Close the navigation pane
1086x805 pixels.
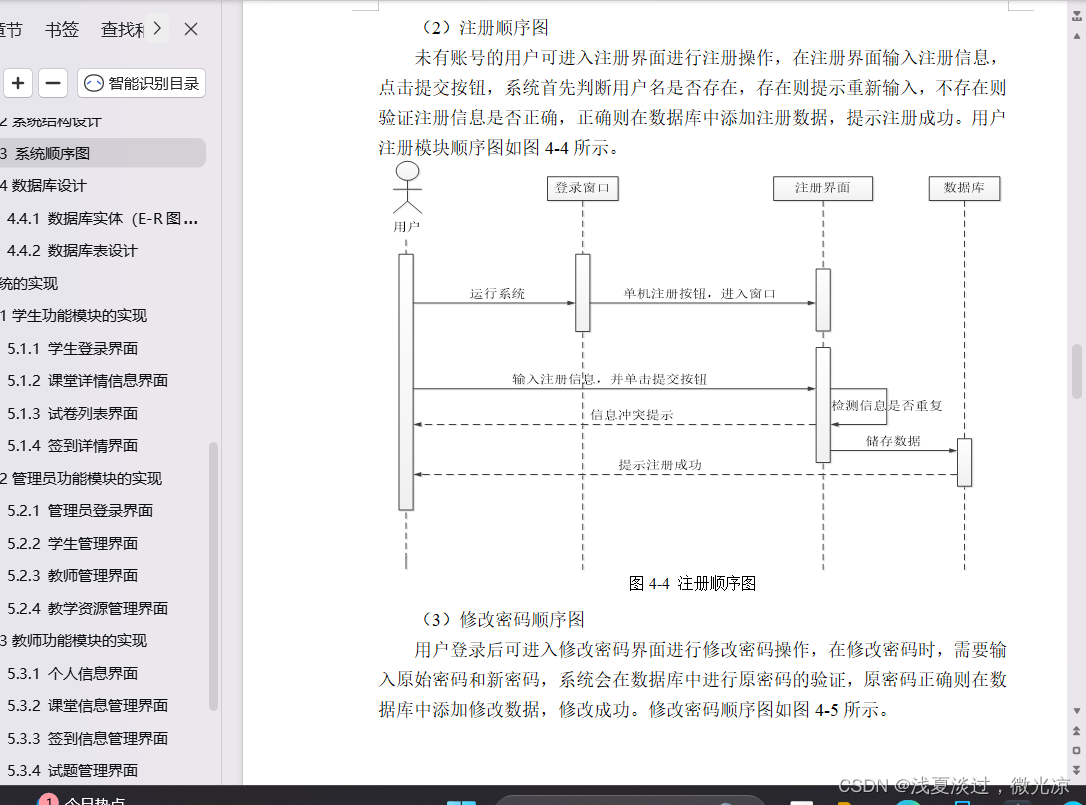click(x=191, y=29)
